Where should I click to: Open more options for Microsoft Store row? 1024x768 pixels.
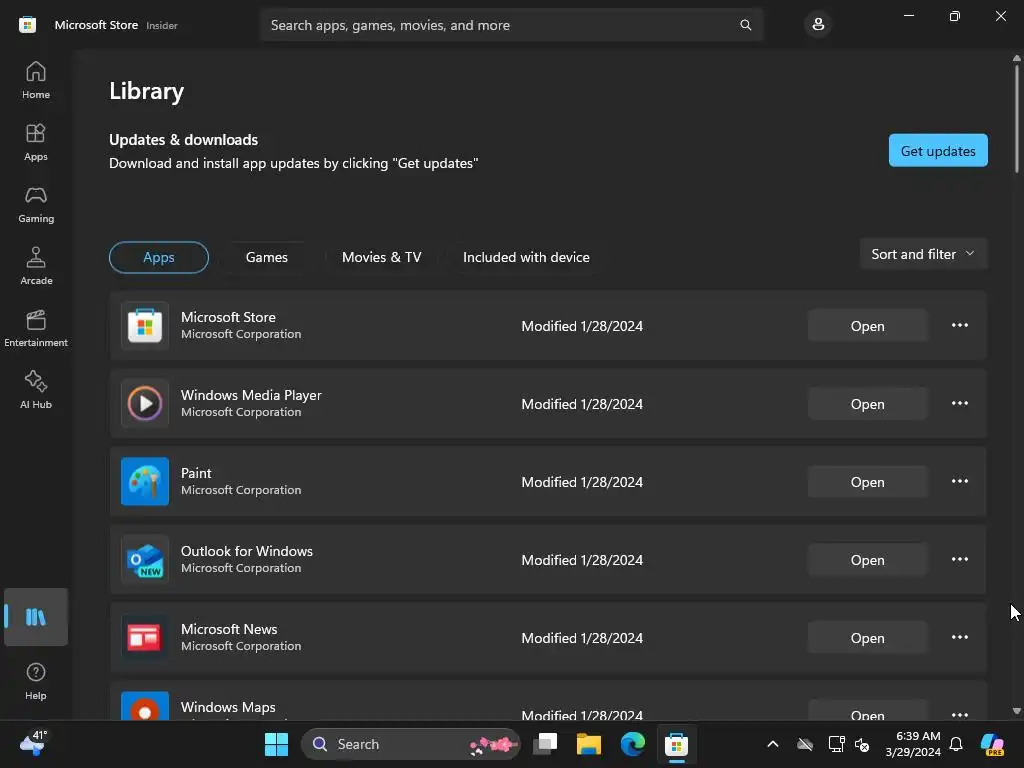(959, 325)
